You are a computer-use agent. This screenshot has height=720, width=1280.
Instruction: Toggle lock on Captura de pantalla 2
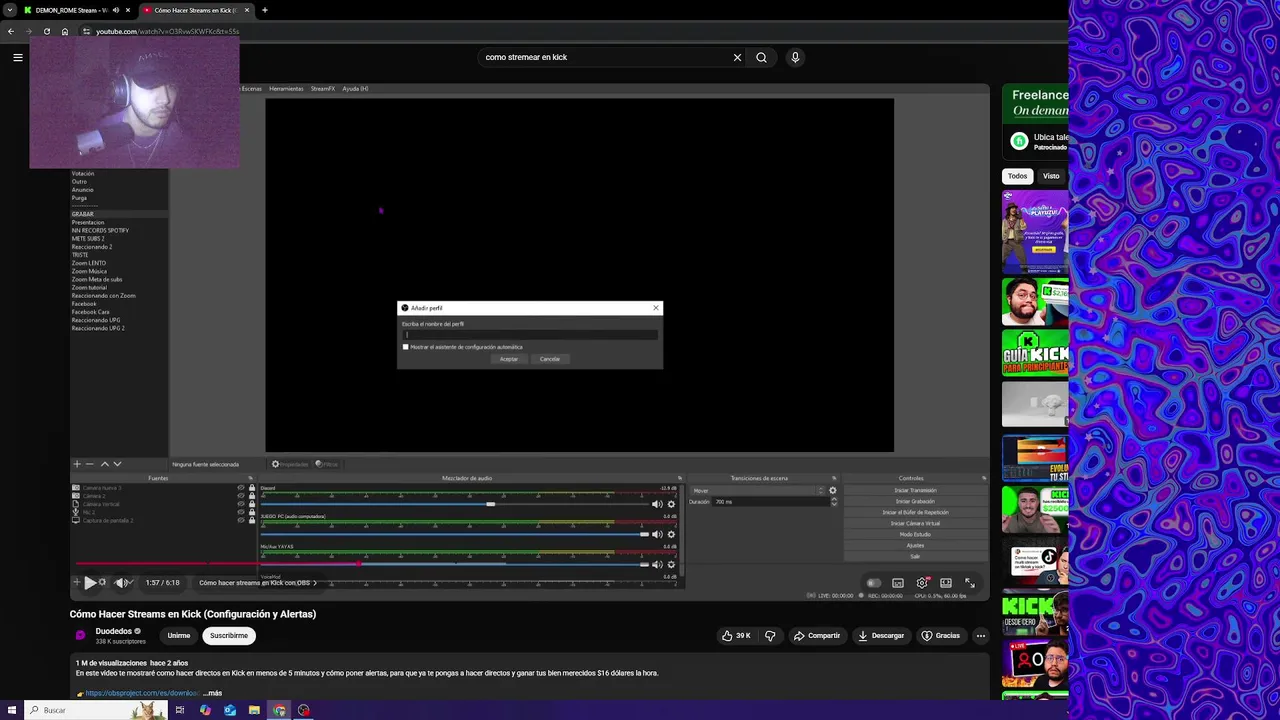coord(252,520)
